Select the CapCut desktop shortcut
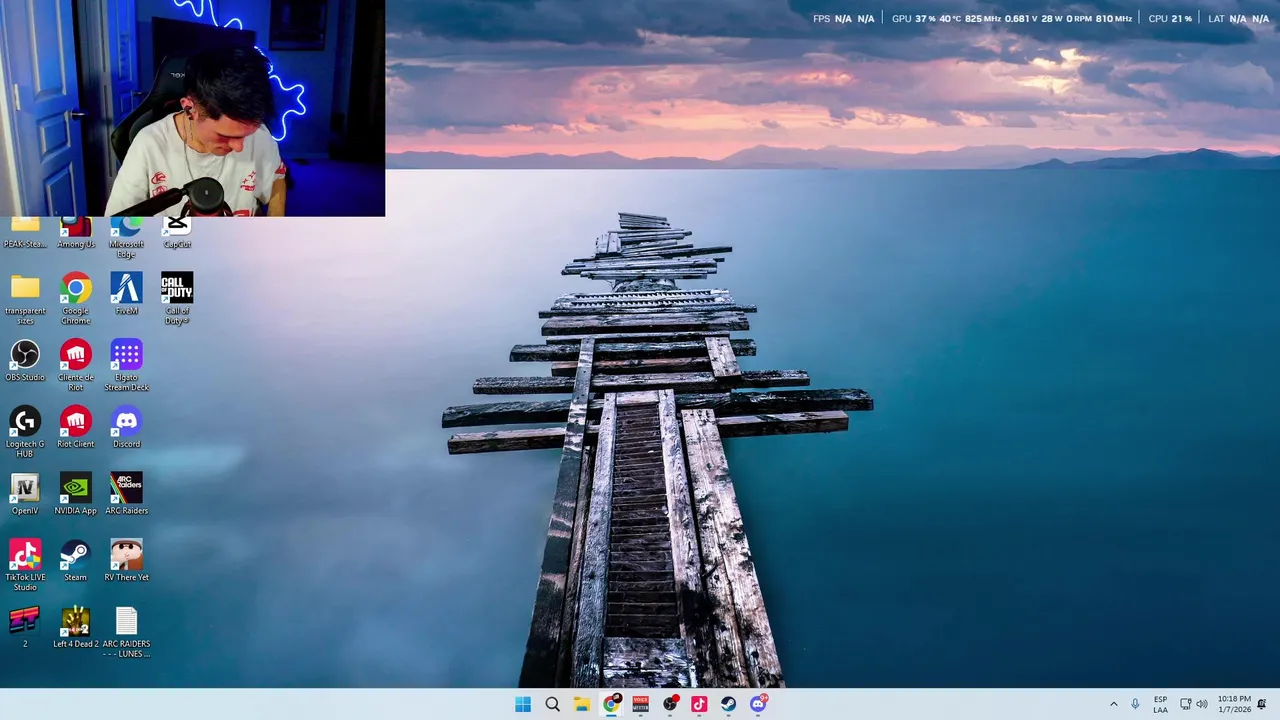 pyautogui.click(x=177, y=234)
